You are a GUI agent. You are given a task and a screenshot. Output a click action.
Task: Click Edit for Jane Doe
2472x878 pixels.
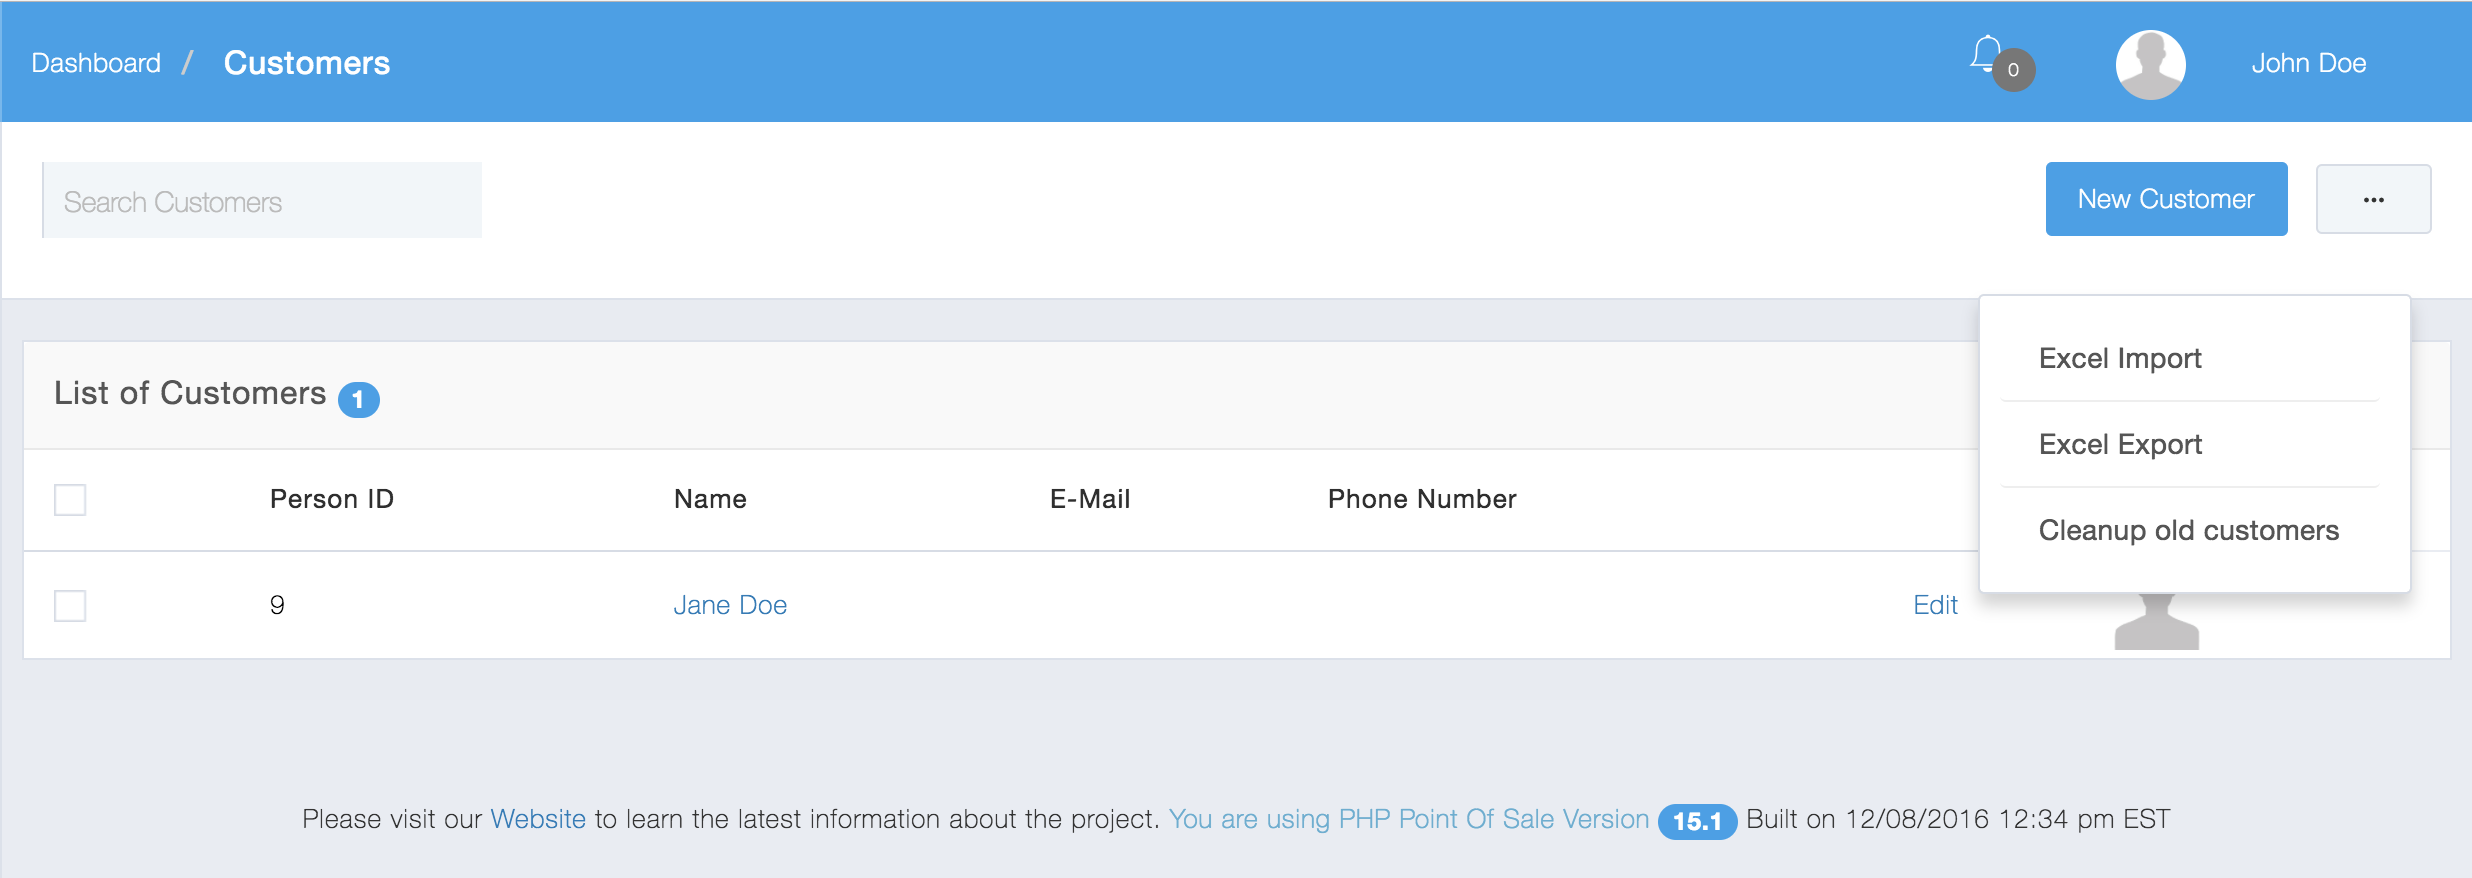(1935, 605)
